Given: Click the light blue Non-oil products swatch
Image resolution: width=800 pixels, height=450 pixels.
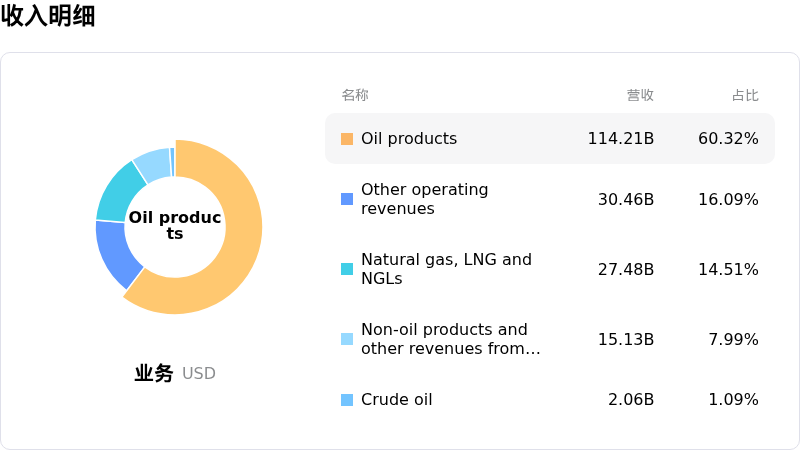Looking at the screenshot, I should click(347, 339).
